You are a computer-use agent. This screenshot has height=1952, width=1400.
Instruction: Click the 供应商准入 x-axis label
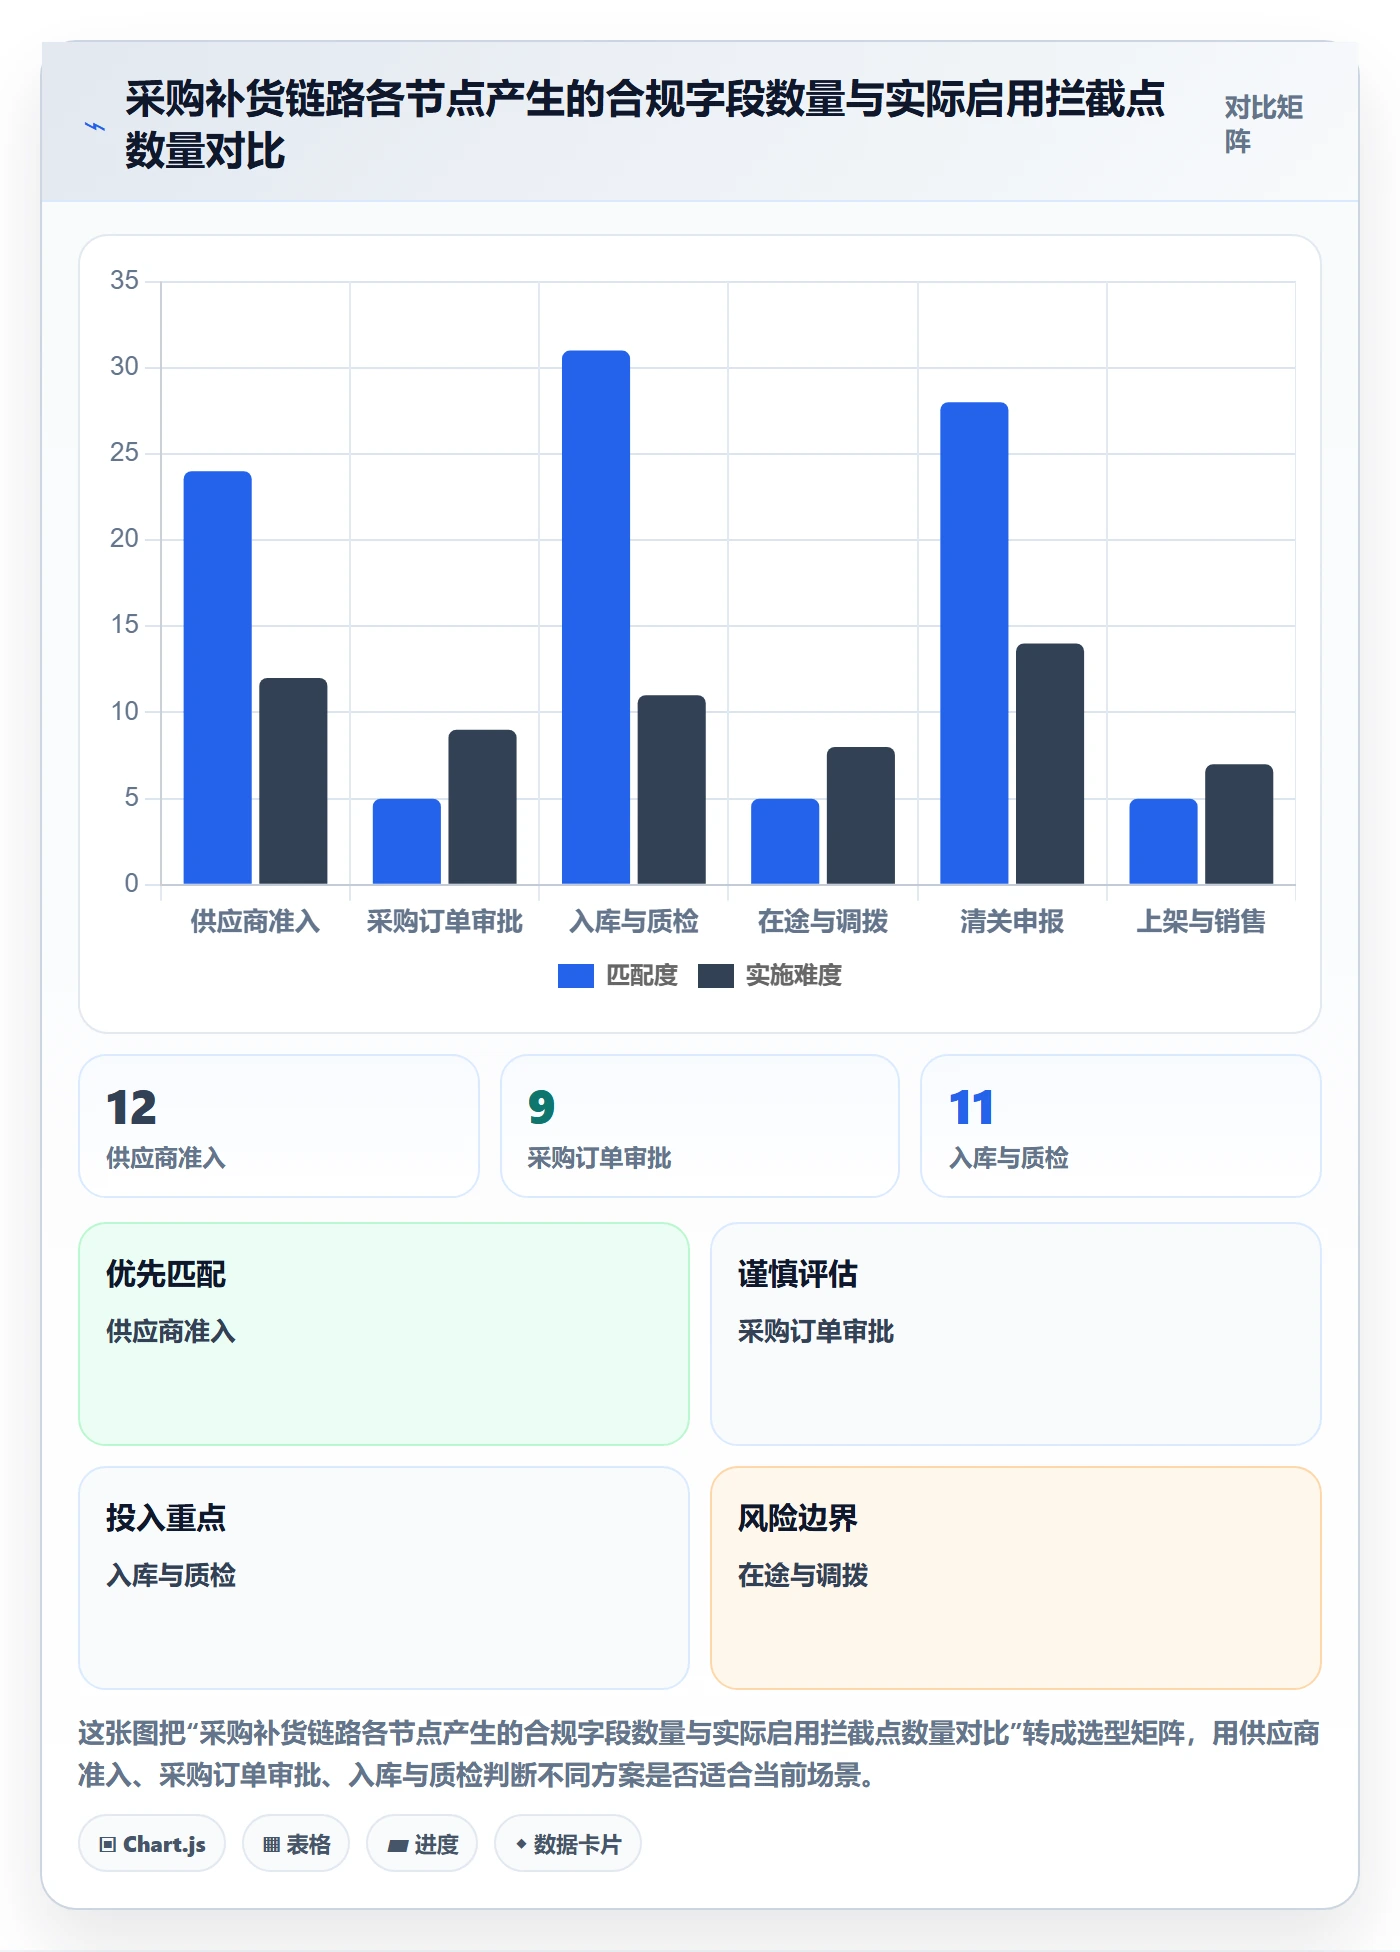point(255,921)
